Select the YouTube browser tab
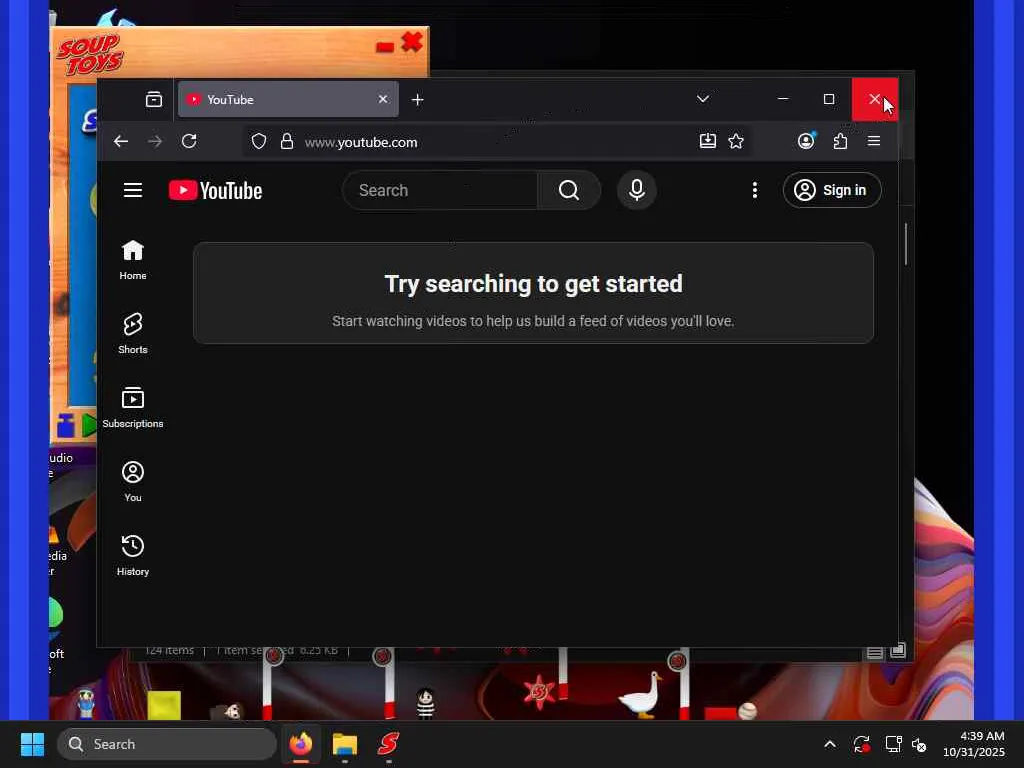Viewport: 1024px width, 768px height. pos(288,99)
